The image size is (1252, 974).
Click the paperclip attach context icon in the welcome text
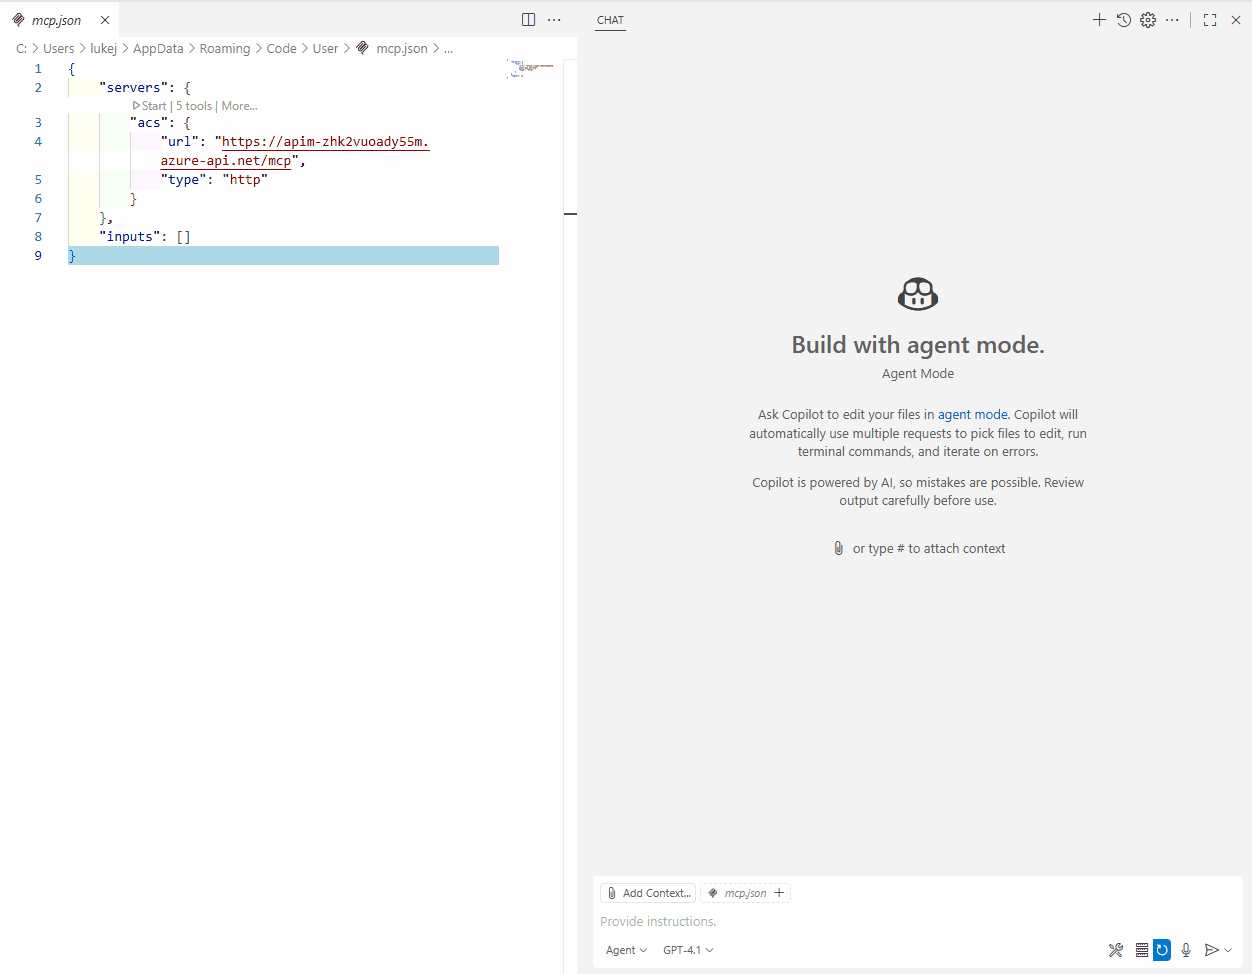pyautogui.click(x=838, y=548)
